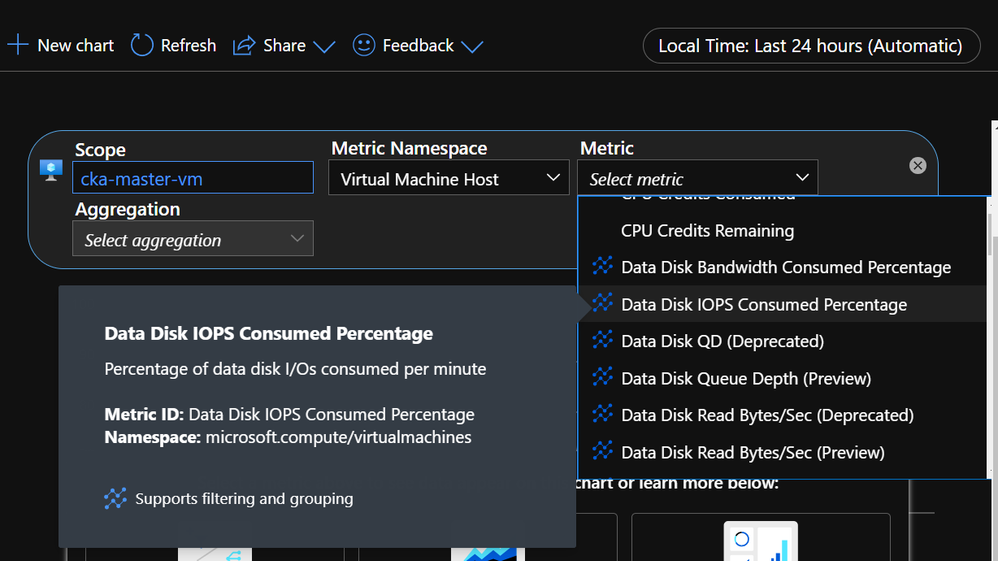Image resolution: width=998 pixels, height=561 pixels.
Task: Click the tooltip title Data Disk IOPS Consumed Percentage
Action: [269, 334]
